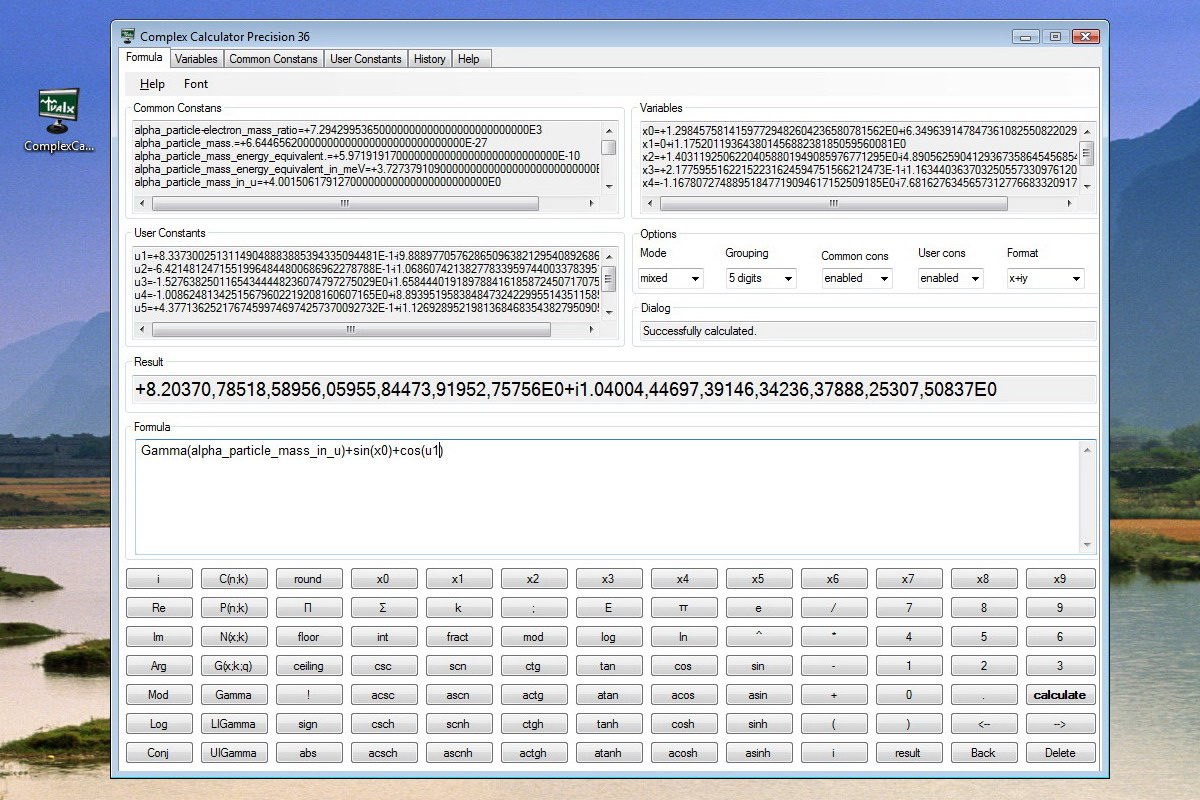Click the atan button

pos(608,695)
